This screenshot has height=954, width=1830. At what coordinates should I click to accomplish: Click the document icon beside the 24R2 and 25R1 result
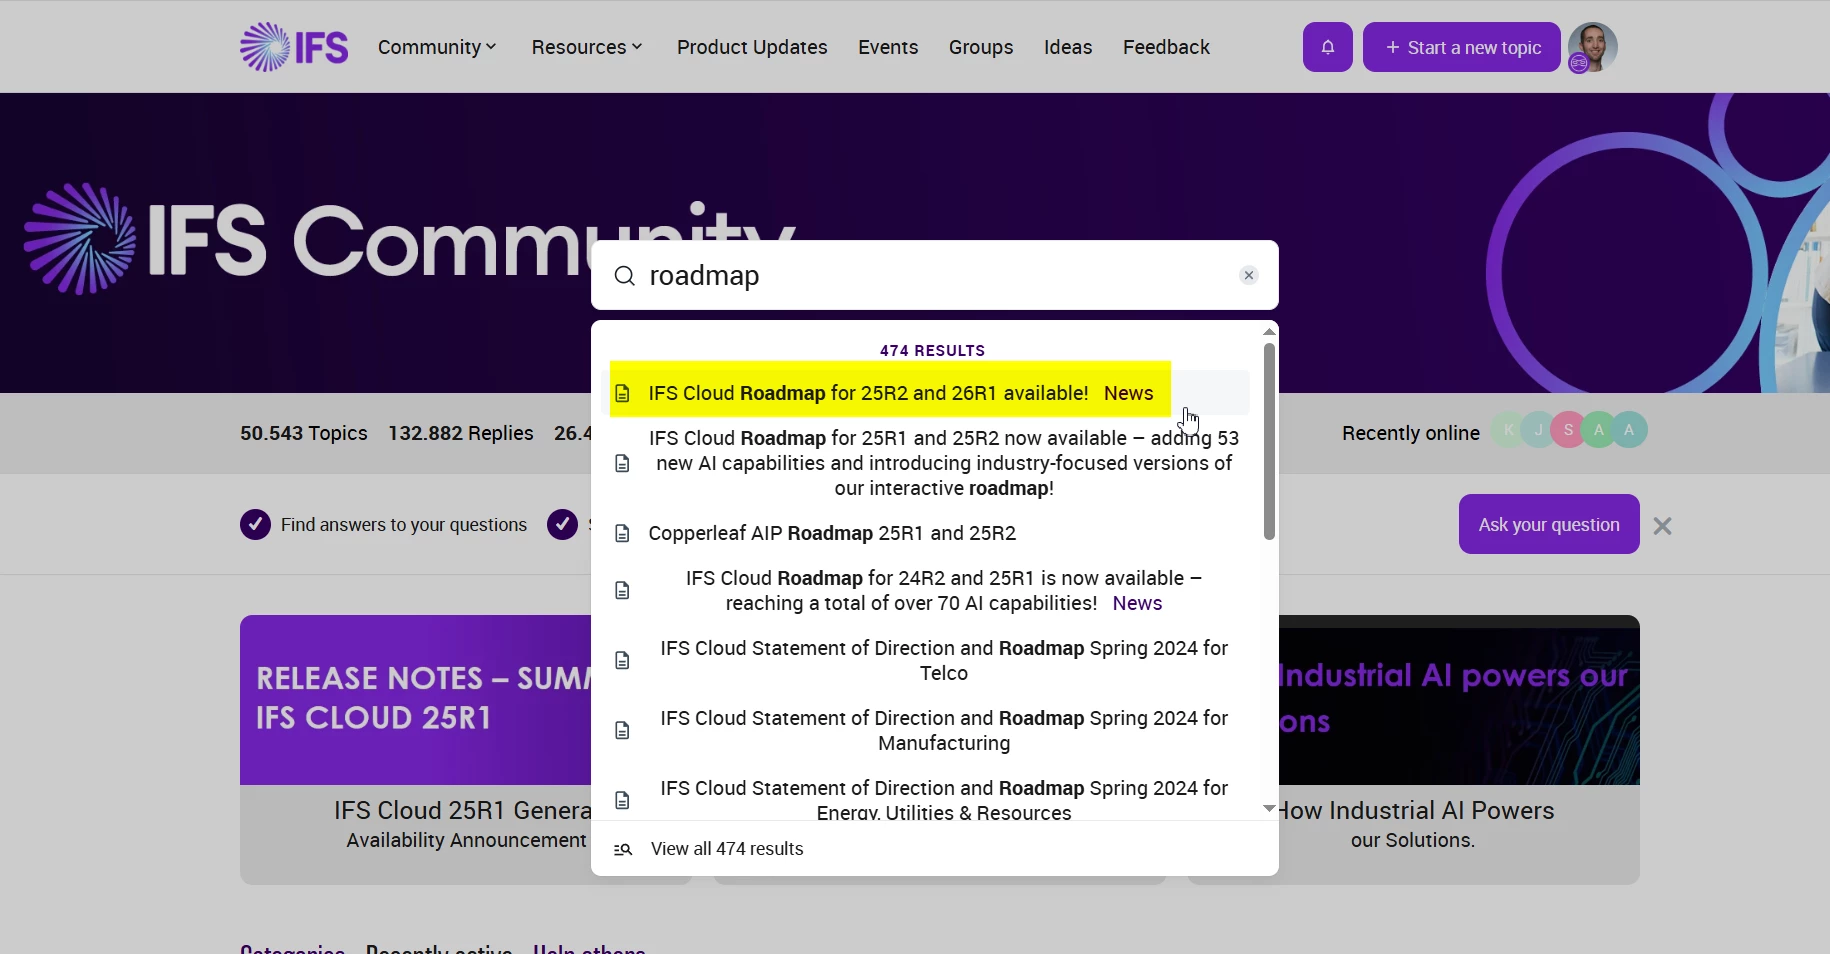click(622, 591)
